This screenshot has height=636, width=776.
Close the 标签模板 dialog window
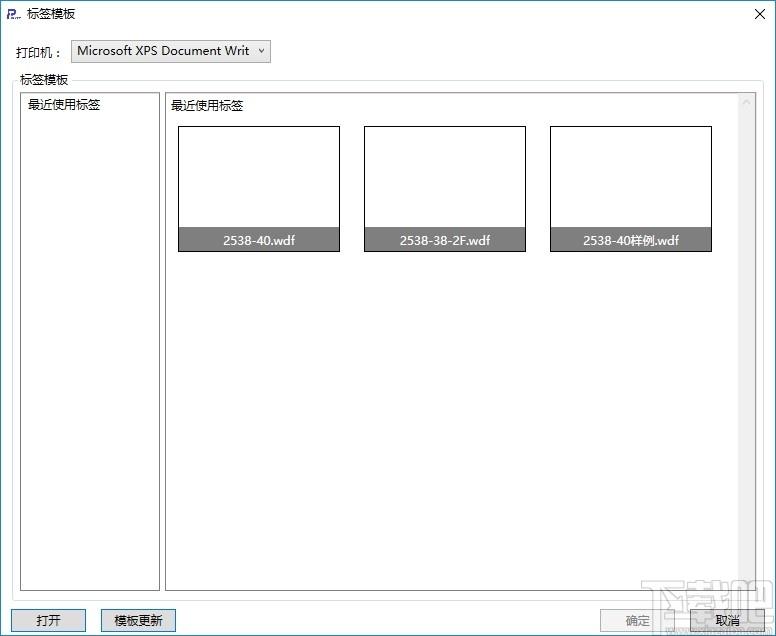click(760, 14)
